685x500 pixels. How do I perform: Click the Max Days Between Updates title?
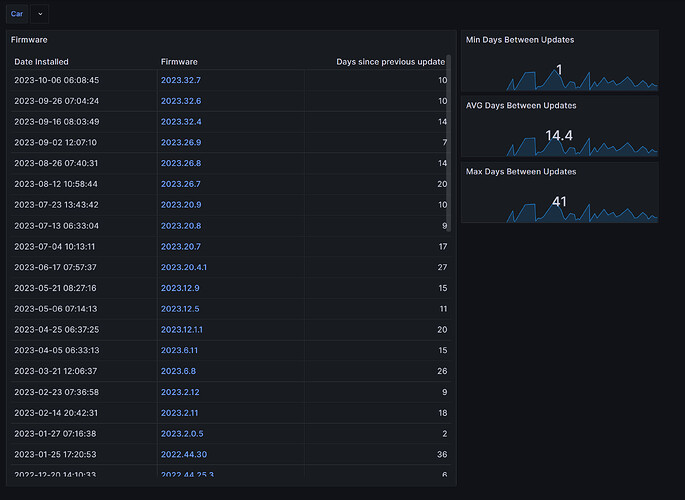521,172
